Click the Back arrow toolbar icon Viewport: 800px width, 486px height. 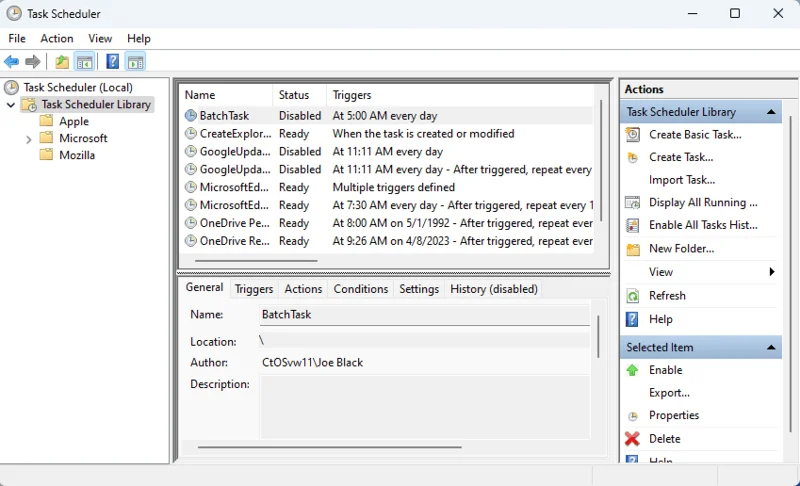12,62
